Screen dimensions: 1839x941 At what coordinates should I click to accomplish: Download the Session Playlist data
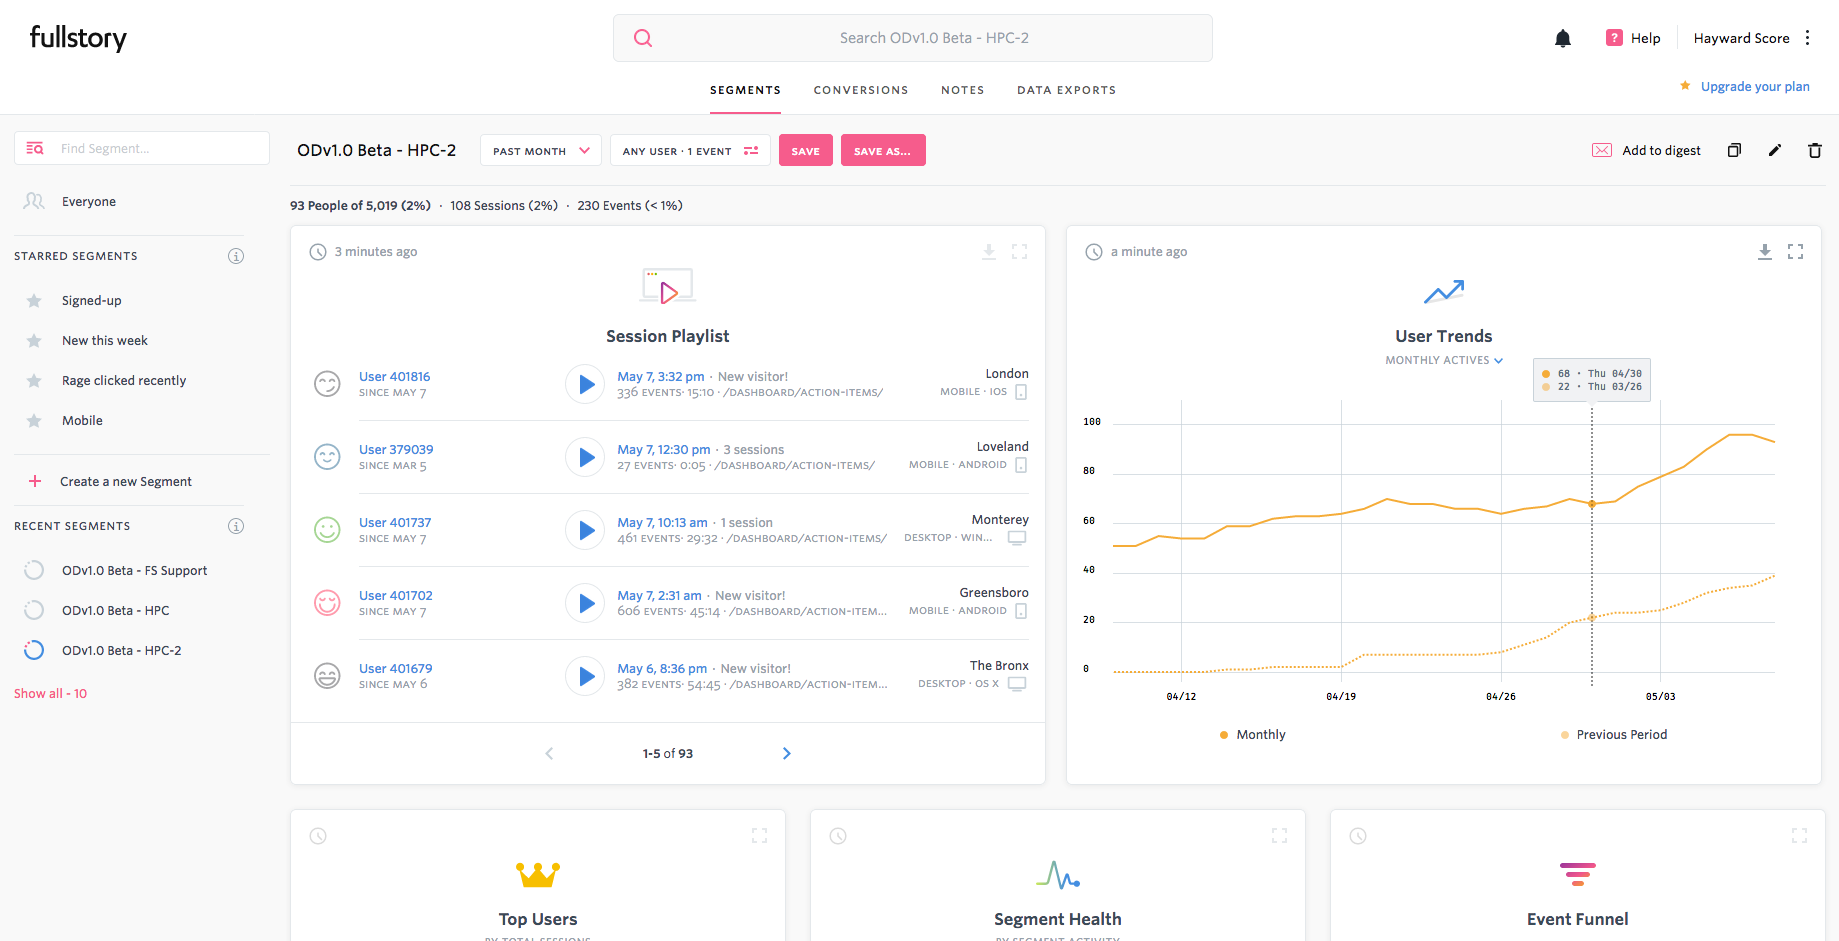[x=989, y=252]
